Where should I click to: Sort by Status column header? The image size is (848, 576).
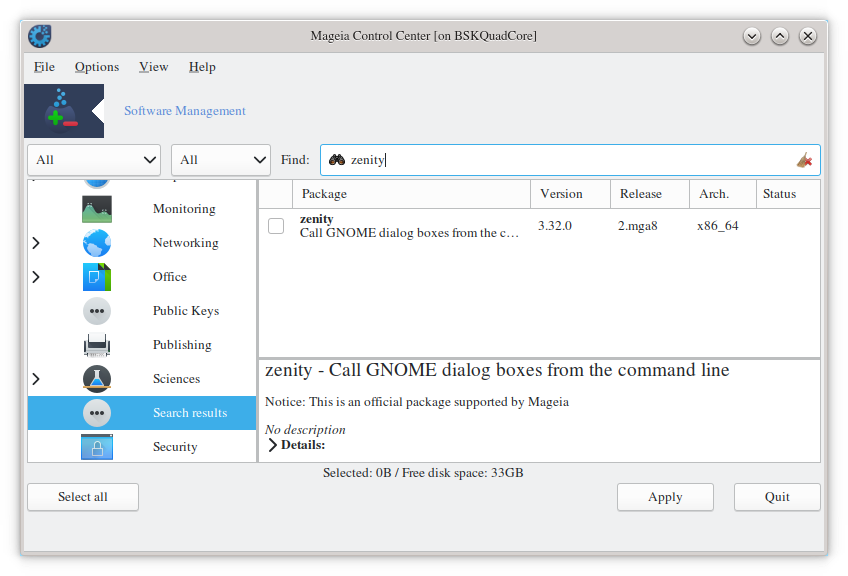[x=788, y=194]
